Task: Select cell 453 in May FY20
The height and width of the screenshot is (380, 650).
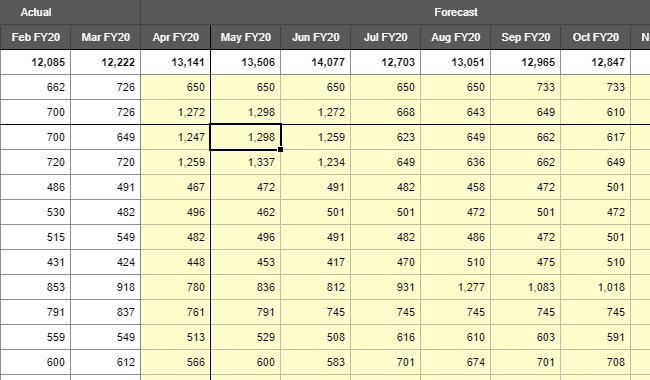Action: point(246,262)
